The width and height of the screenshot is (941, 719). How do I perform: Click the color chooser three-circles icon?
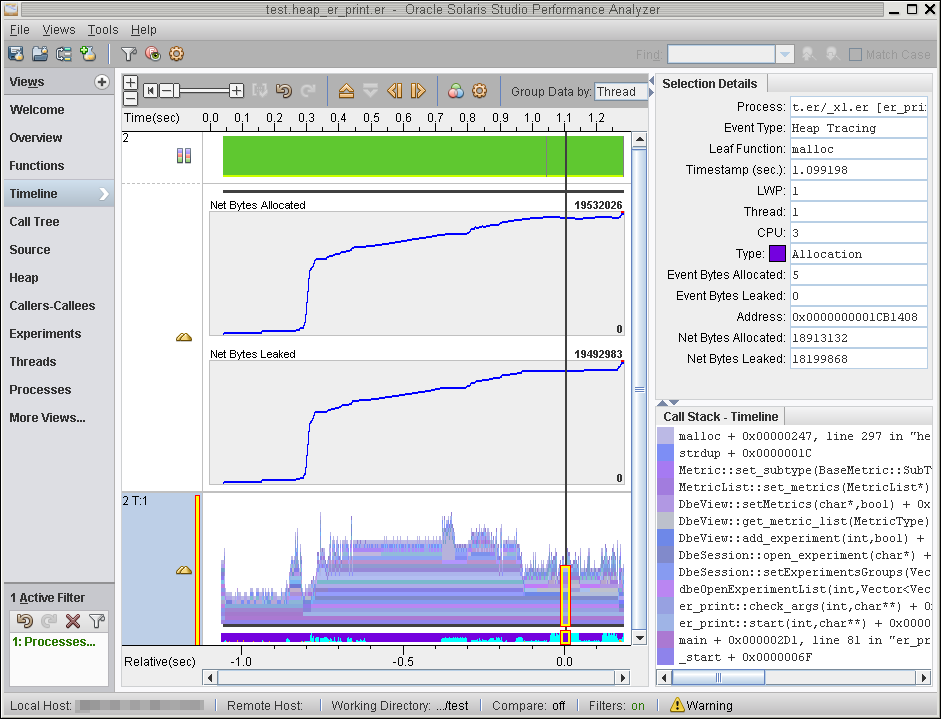(456, 91)
